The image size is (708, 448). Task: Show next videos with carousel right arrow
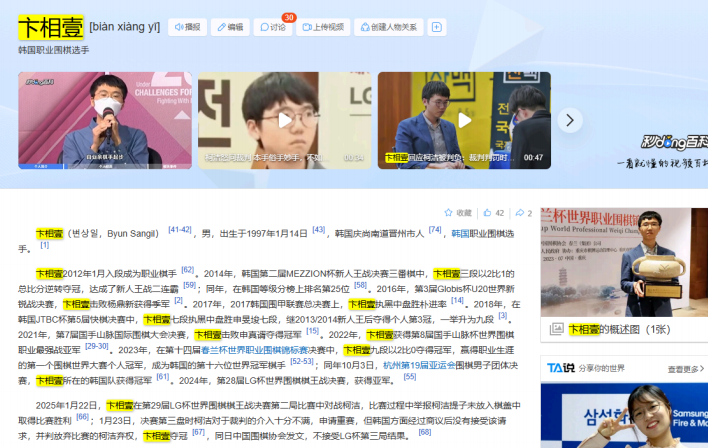coord(569,121)
